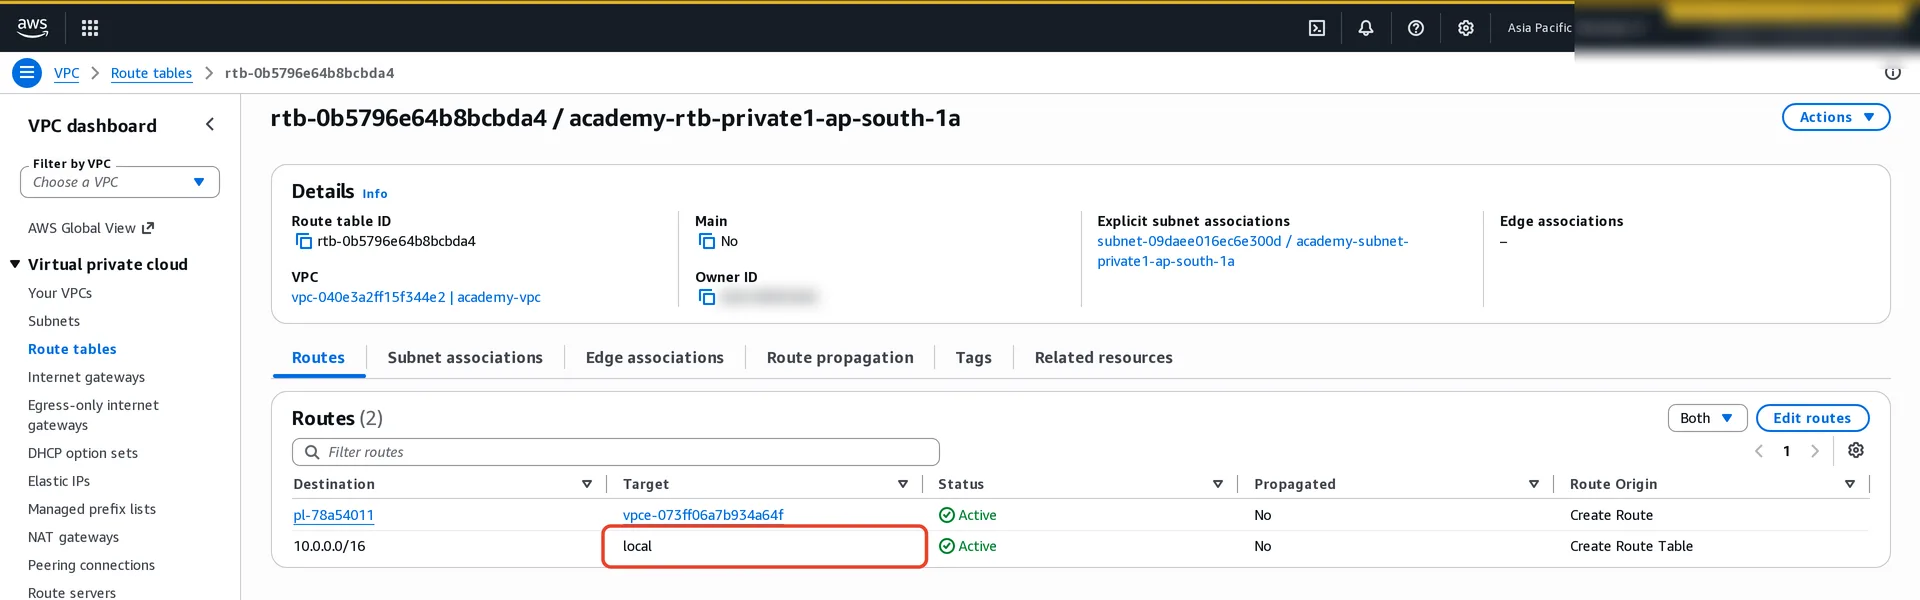
Task: Switch to the Route propagation tab
Action: coord(840,357)
